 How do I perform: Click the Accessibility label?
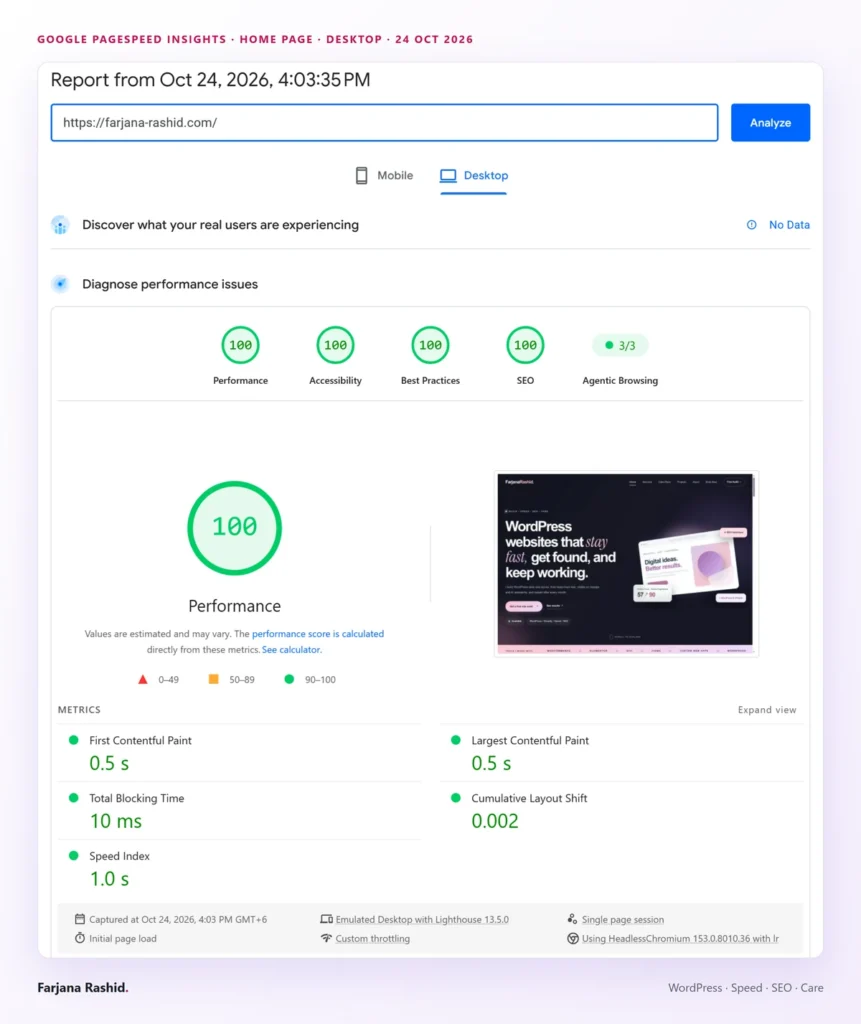pyautogui.click(x=335, y=381)
